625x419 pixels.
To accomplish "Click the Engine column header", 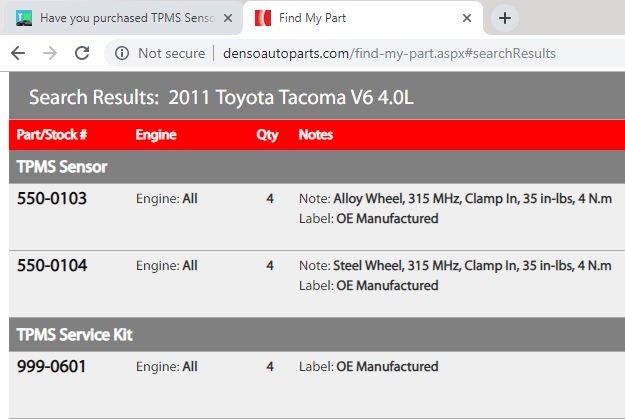I will pos(156,135).
